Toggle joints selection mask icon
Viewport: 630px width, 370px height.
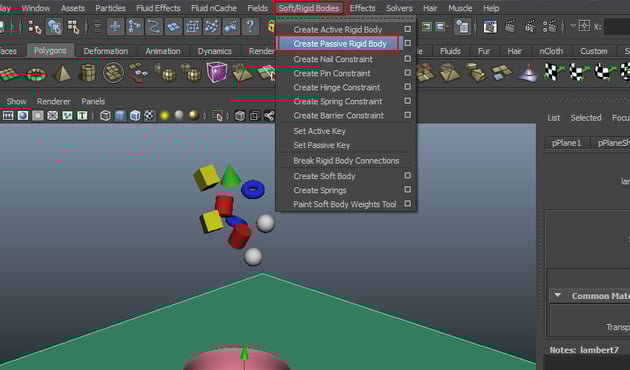(135, 27)
